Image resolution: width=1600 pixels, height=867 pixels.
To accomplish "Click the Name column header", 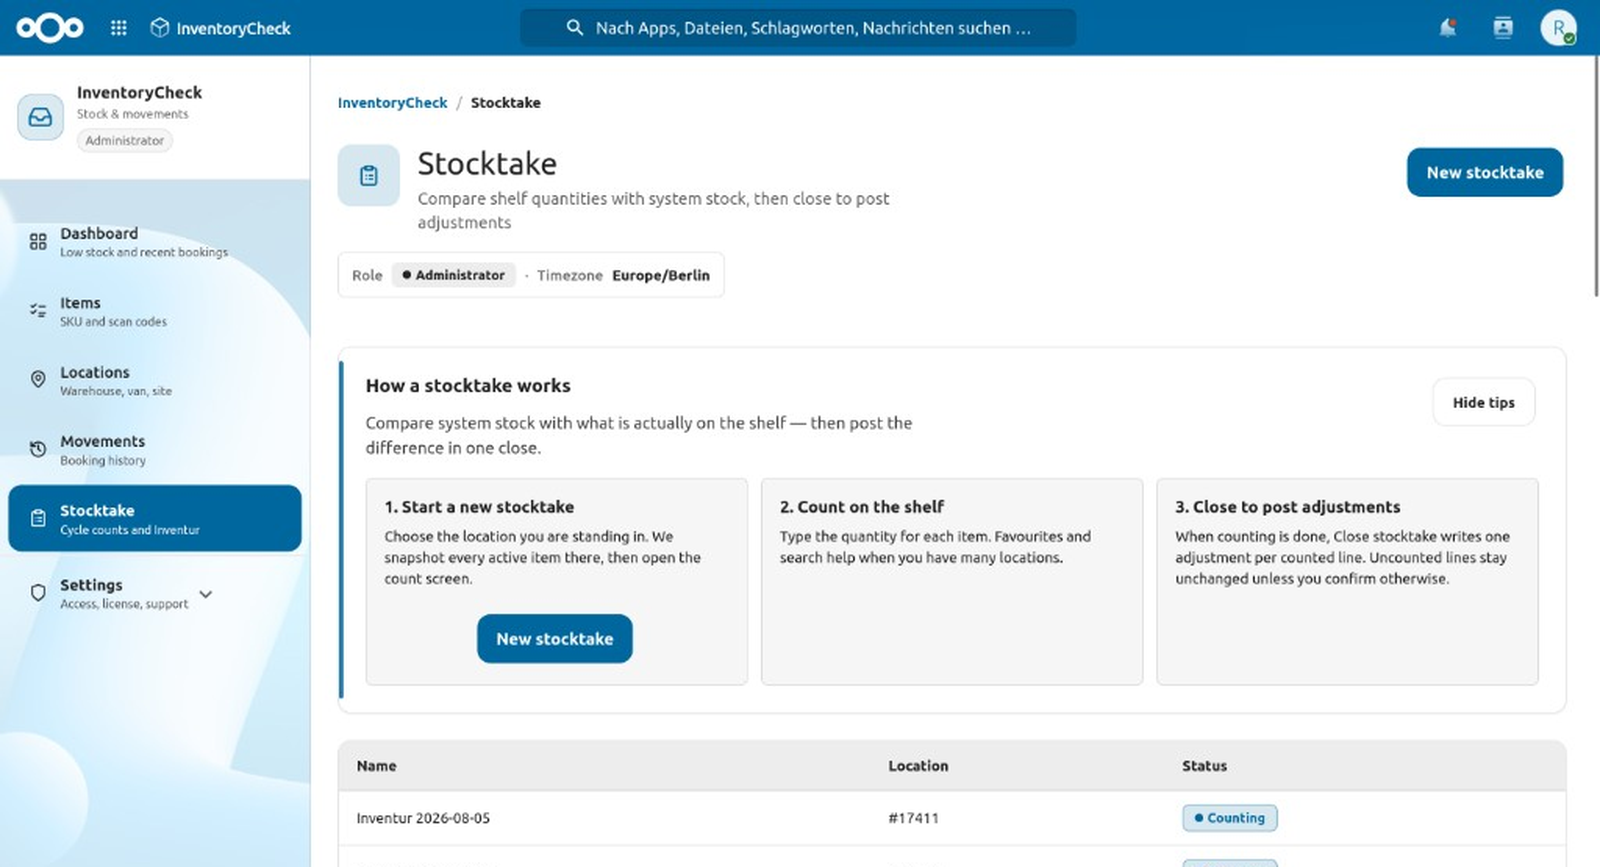I will tap(377, 766).
